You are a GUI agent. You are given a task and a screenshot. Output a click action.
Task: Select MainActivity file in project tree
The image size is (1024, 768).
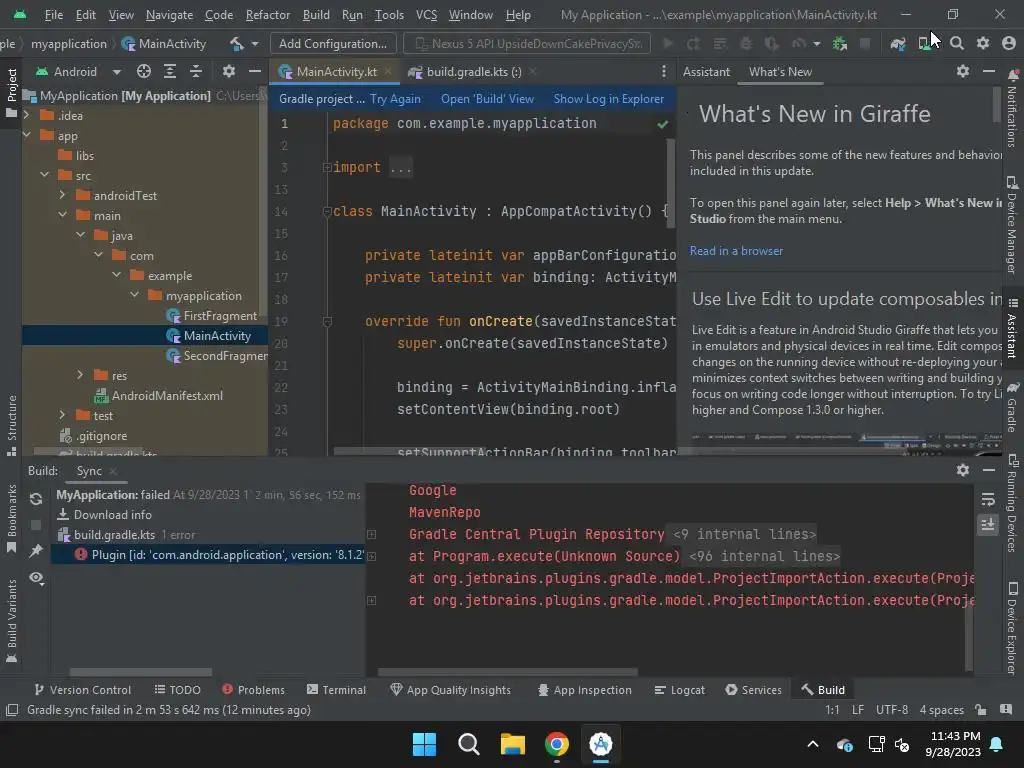(x=145, y=335)
